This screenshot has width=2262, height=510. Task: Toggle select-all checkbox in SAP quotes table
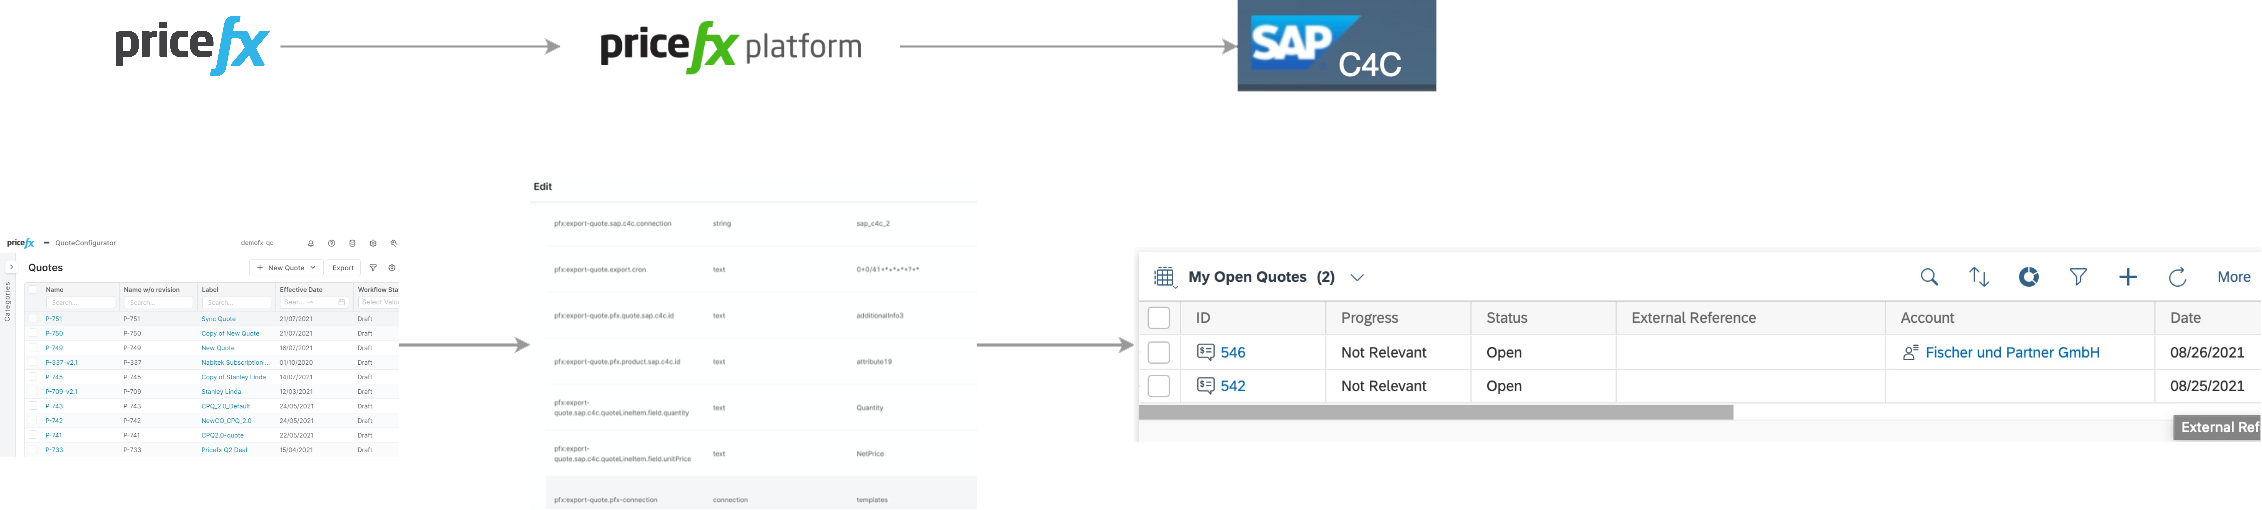[1159, 318]
